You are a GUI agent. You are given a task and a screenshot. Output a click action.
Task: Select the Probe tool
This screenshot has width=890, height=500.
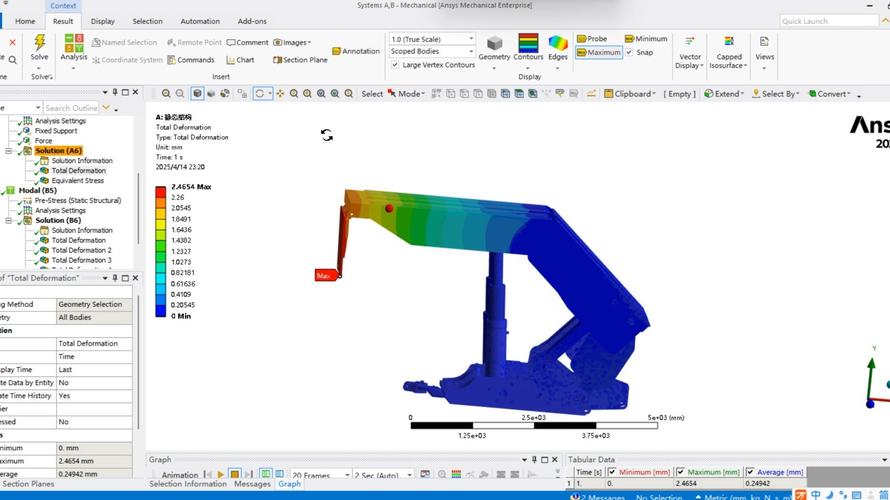tap(592, 39)
